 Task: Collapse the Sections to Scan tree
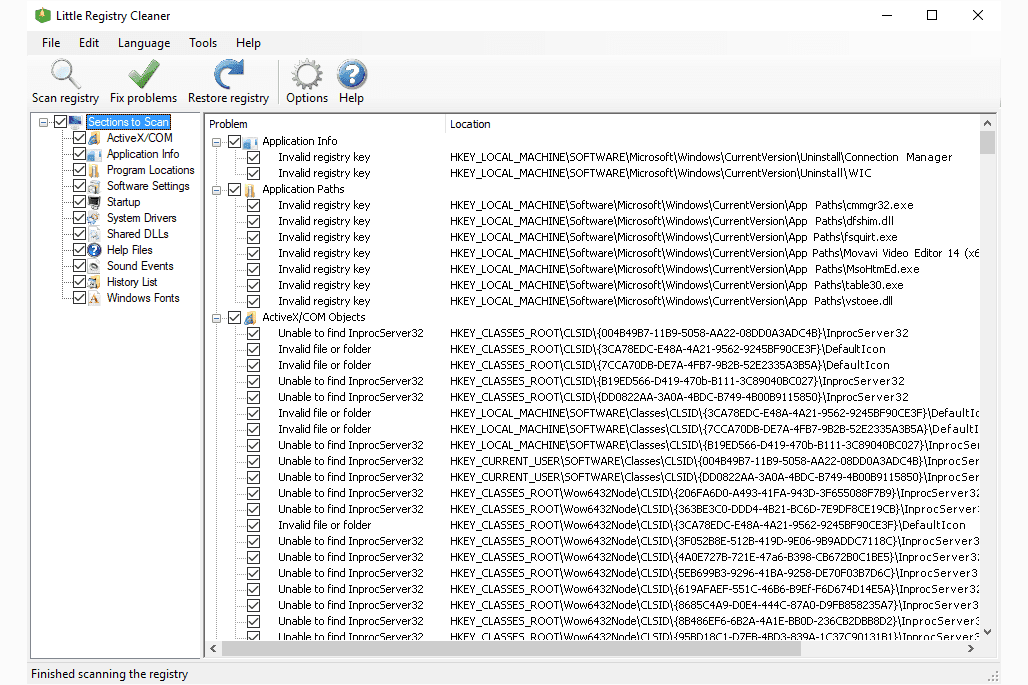point(43,122)
